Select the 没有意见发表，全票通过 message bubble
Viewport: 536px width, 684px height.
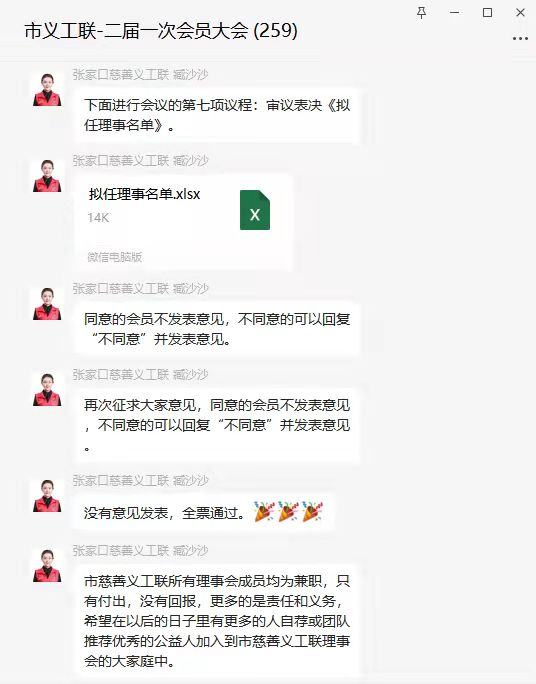click(203, 512)
